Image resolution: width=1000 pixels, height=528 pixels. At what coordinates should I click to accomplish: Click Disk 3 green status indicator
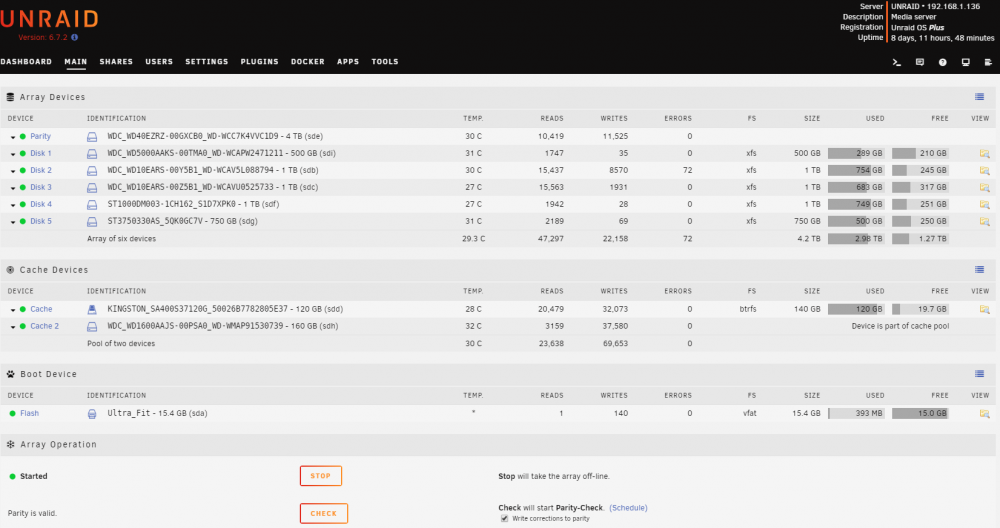pos(23,187)
